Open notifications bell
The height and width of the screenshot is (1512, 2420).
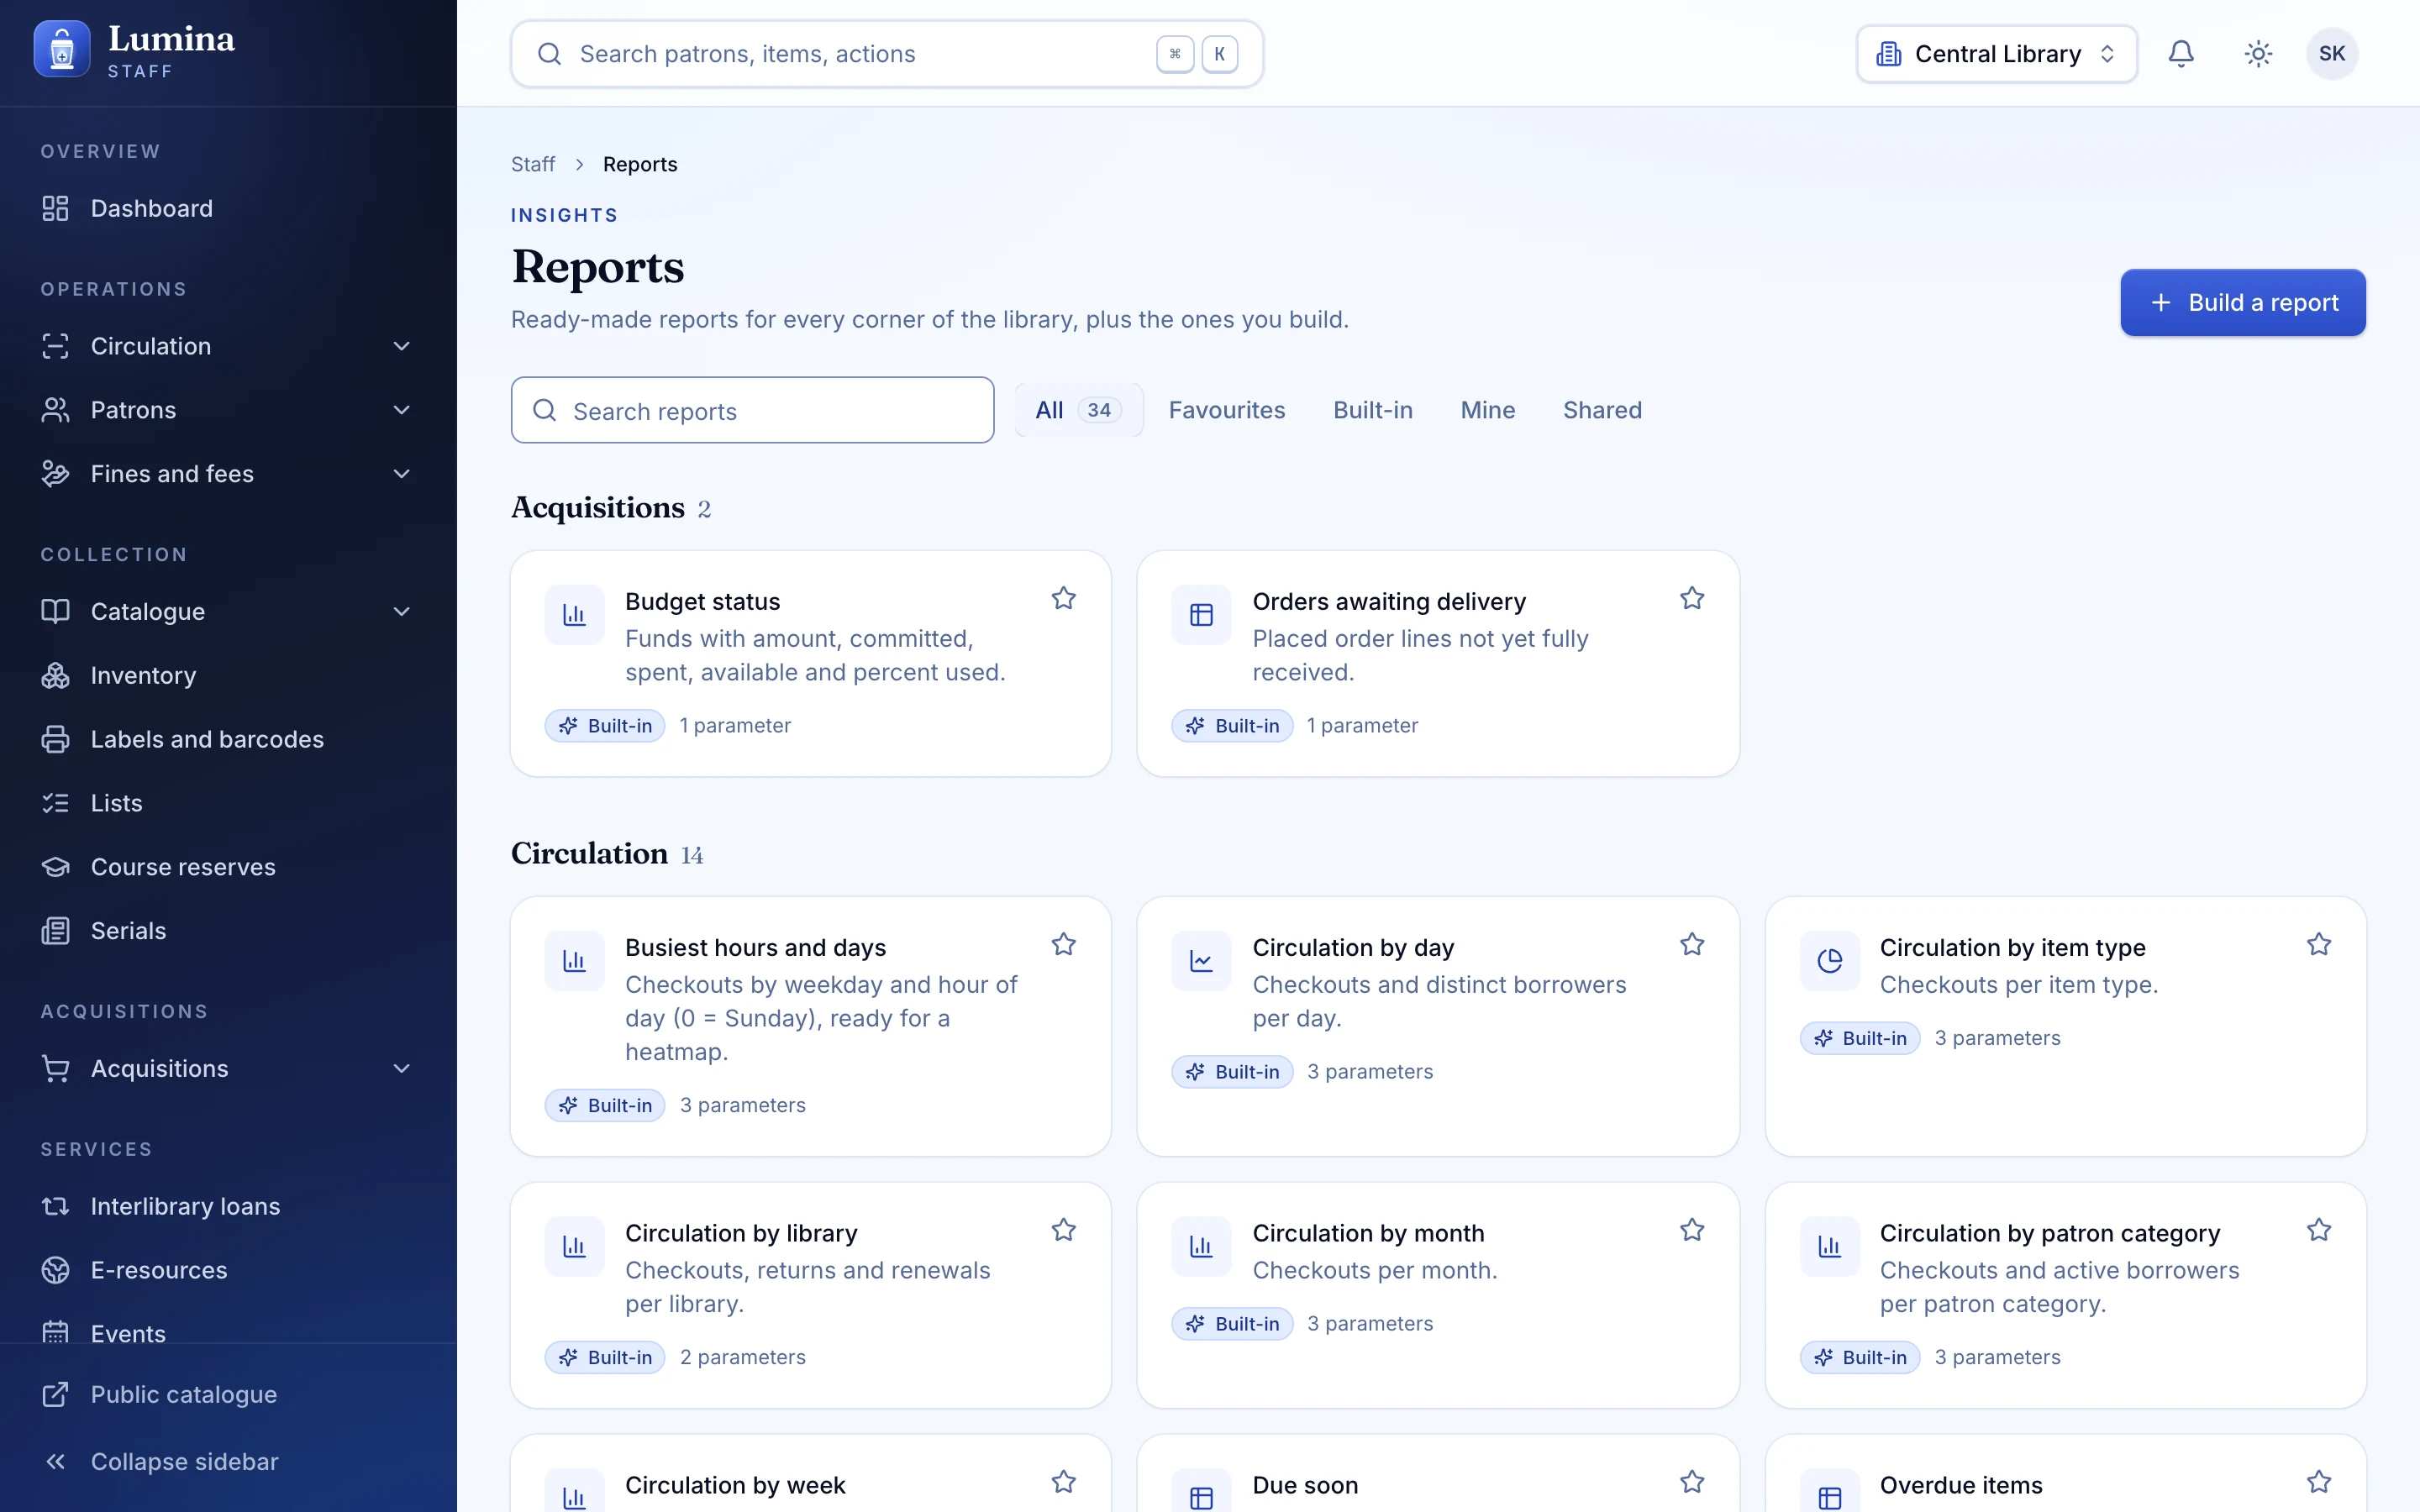[2181, 54]
